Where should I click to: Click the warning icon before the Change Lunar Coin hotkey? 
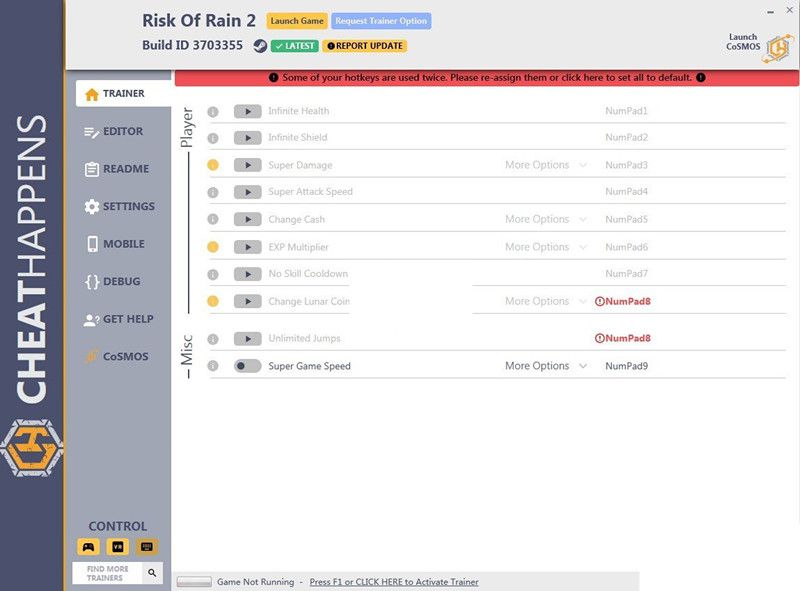click(599, 301)
